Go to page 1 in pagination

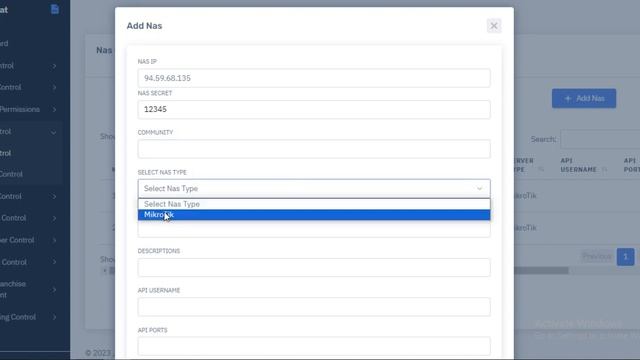(x=625, y=257)
